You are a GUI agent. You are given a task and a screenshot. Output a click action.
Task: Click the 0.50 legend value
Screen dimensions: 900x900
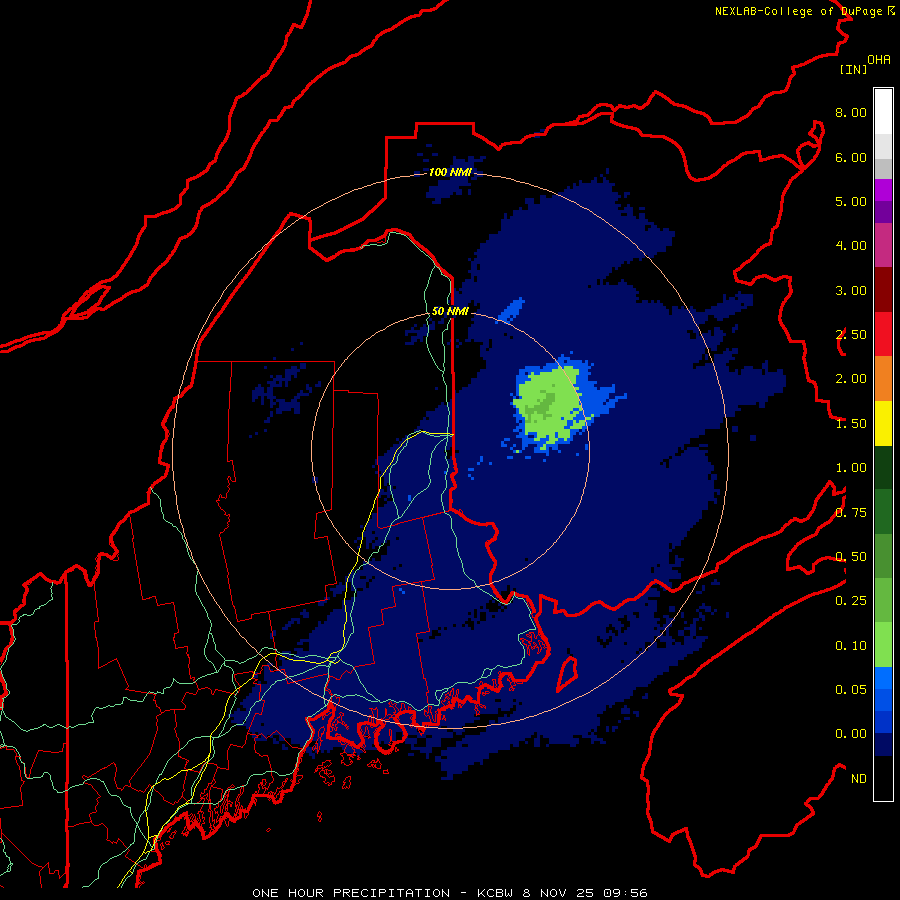tap(851, 557)
